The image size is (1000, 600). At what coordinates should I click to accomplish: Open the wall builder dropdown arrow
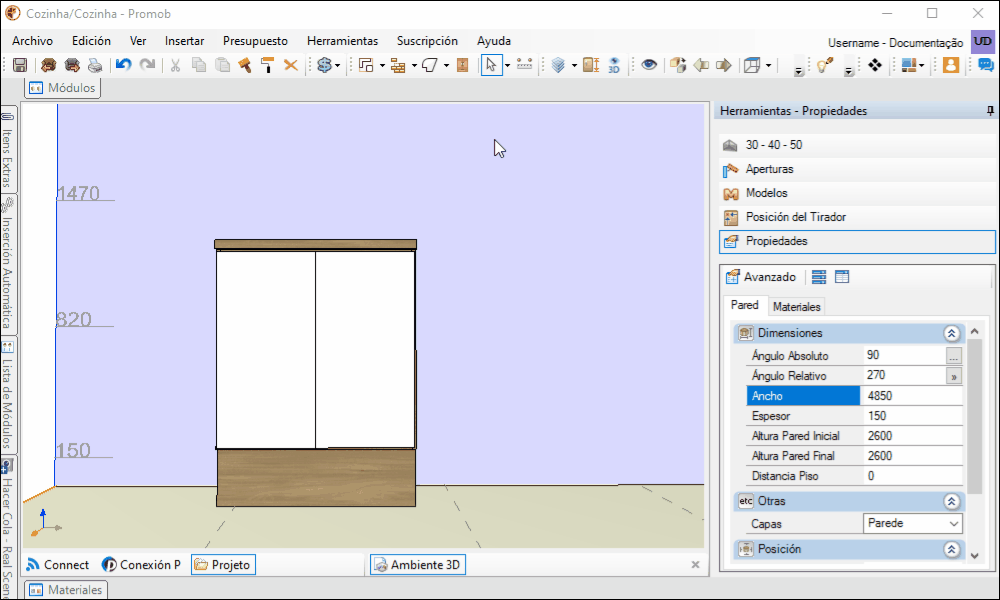414,65
